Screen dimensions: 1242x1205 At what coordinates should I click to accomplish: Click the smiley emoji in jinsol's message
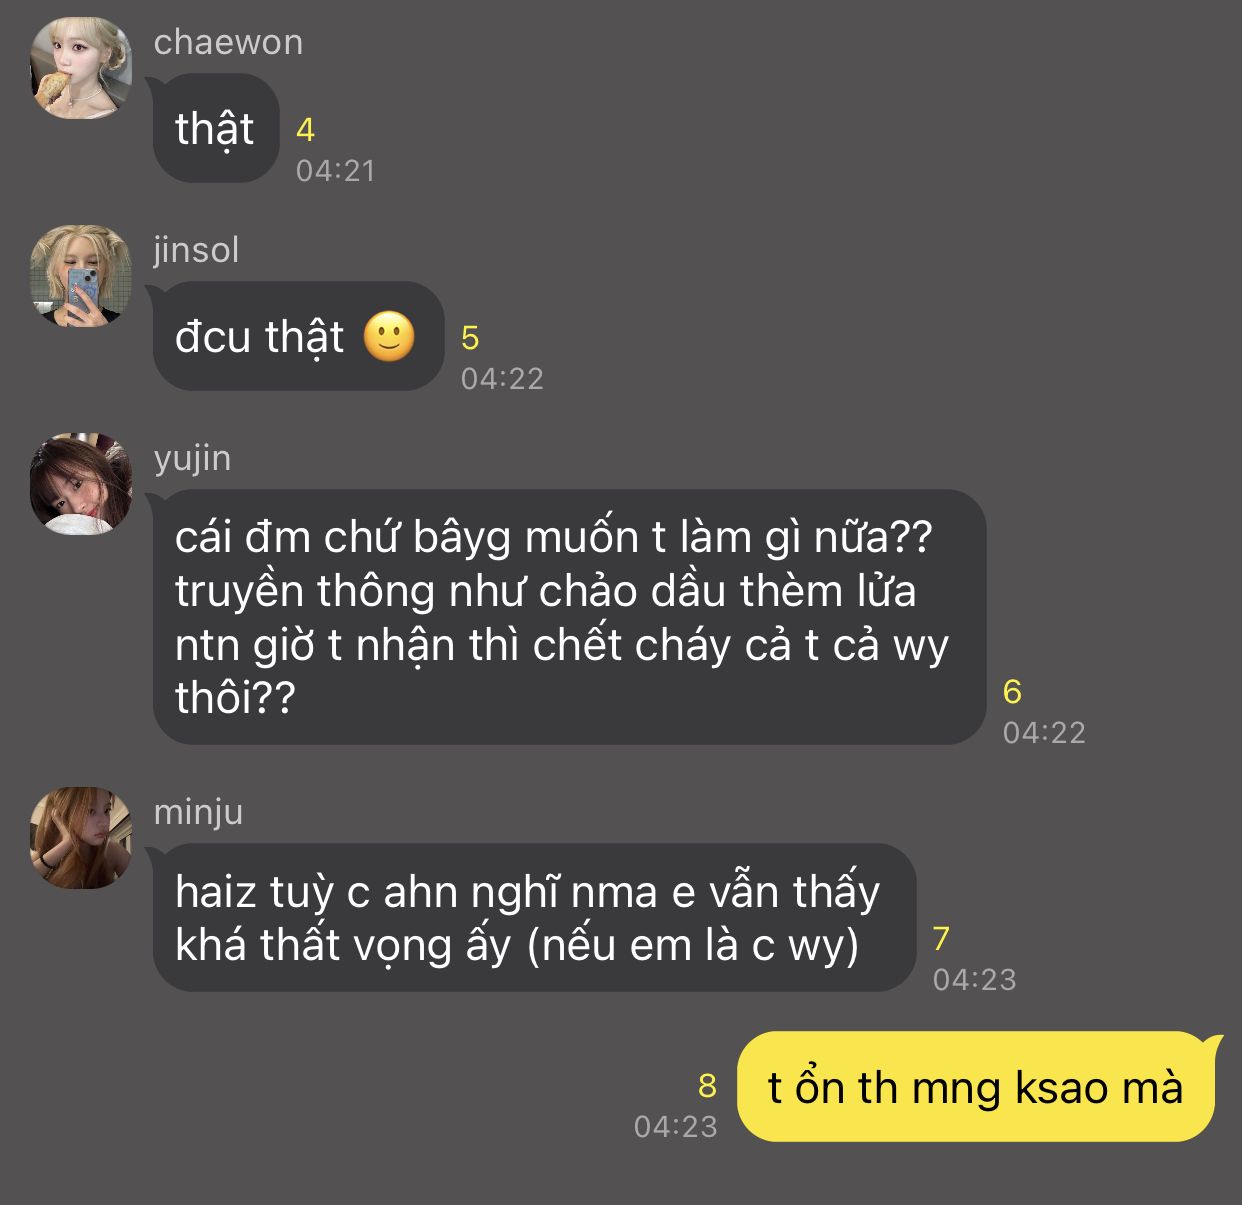click(389, 337)
